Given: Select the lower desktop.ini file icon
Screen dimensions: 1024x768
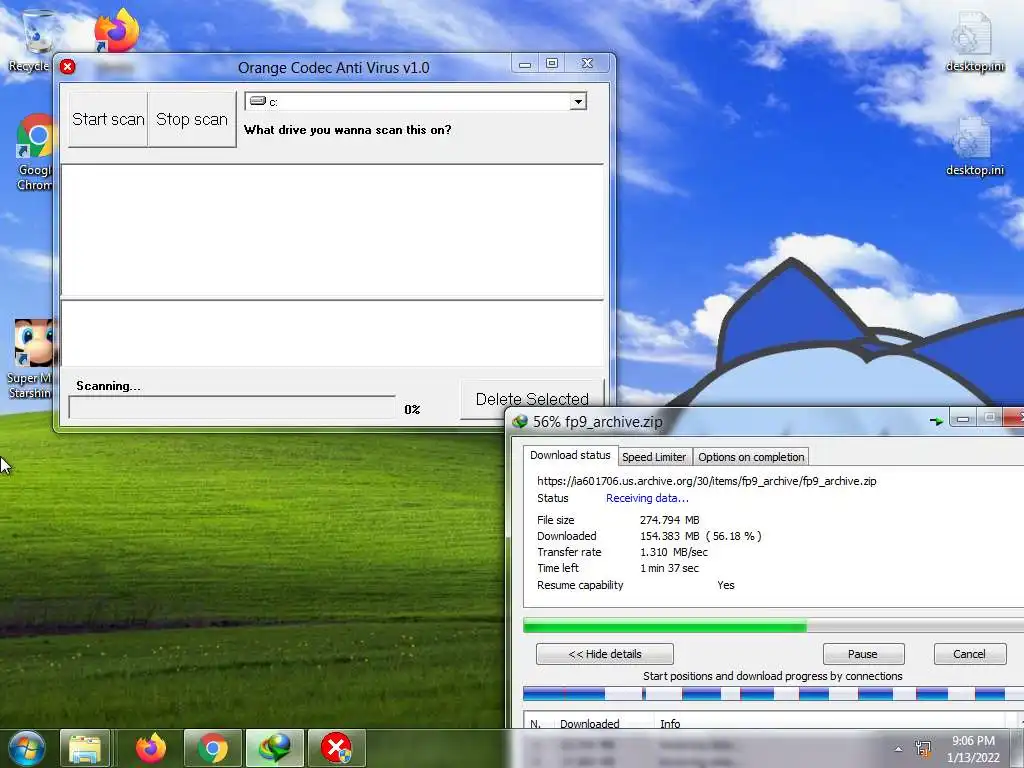Looking at the screenshot, I should 974,146.
